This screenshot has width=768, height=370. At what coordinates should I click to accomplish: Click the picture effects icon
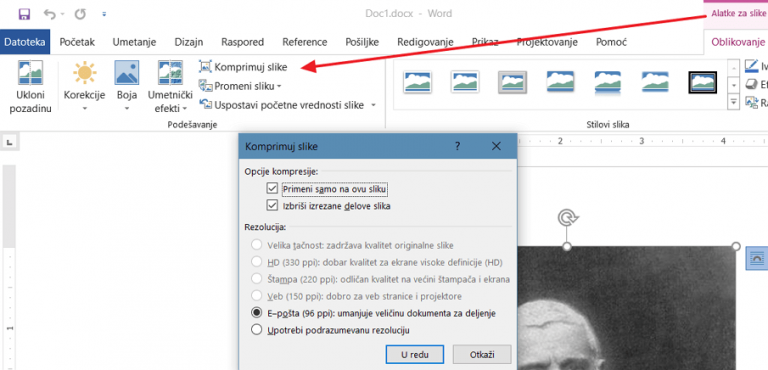click(x=751, y=84)
